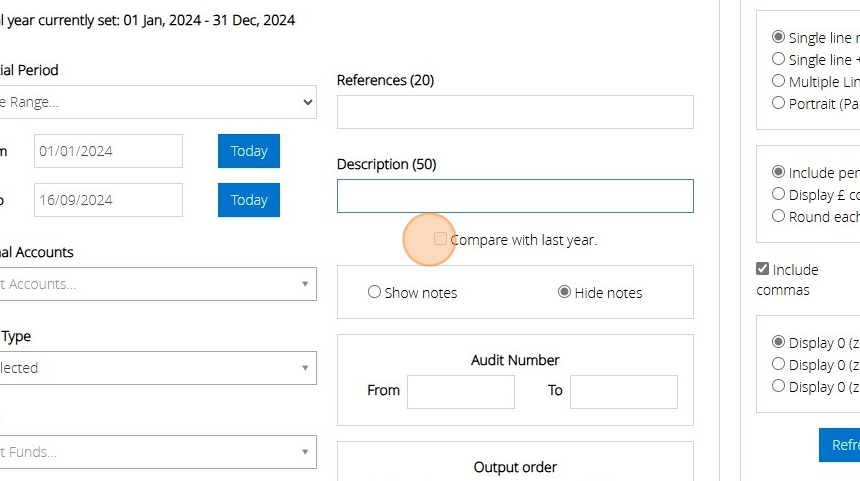Image resolution: width=860 pixels, height=481 pixels.
Task: Click the from-date field showing 01/01/2024
Action: point(108,151)
